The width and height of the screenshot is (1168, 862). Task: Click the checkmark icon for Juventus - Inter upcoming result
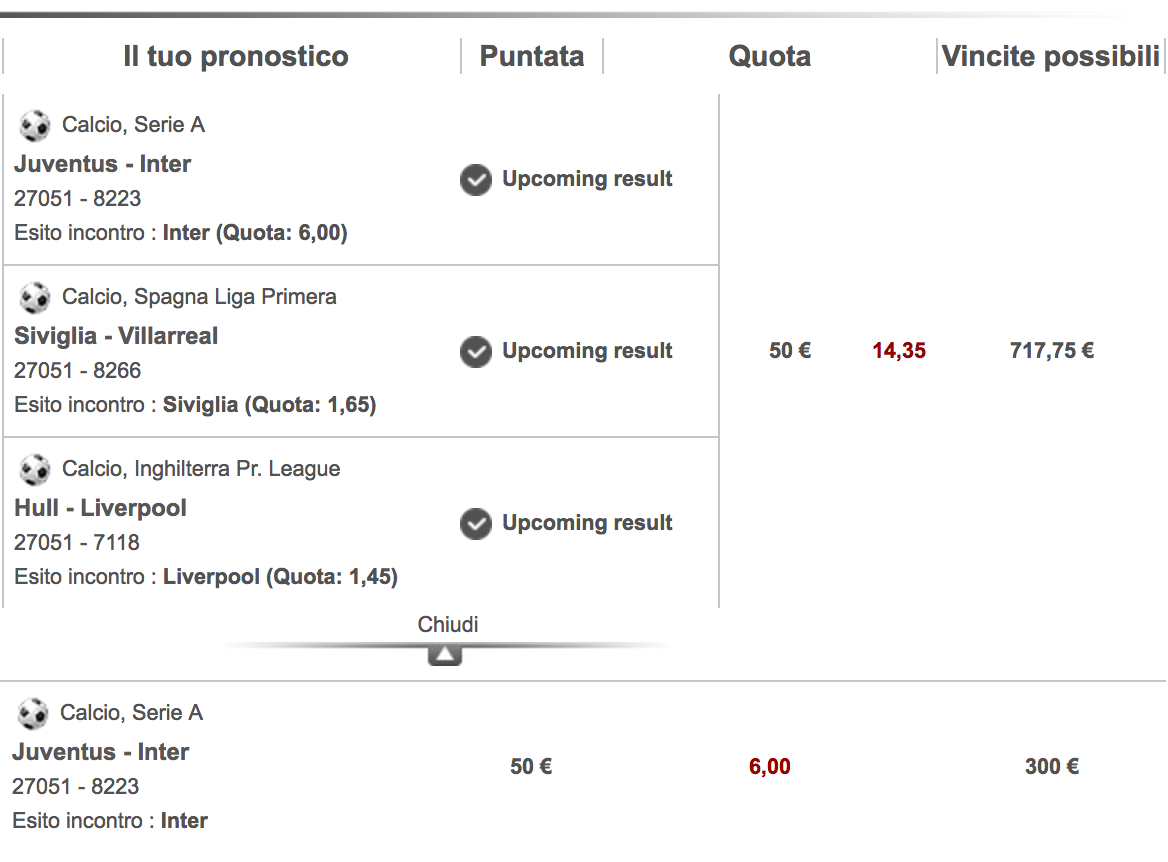point(476,180)
